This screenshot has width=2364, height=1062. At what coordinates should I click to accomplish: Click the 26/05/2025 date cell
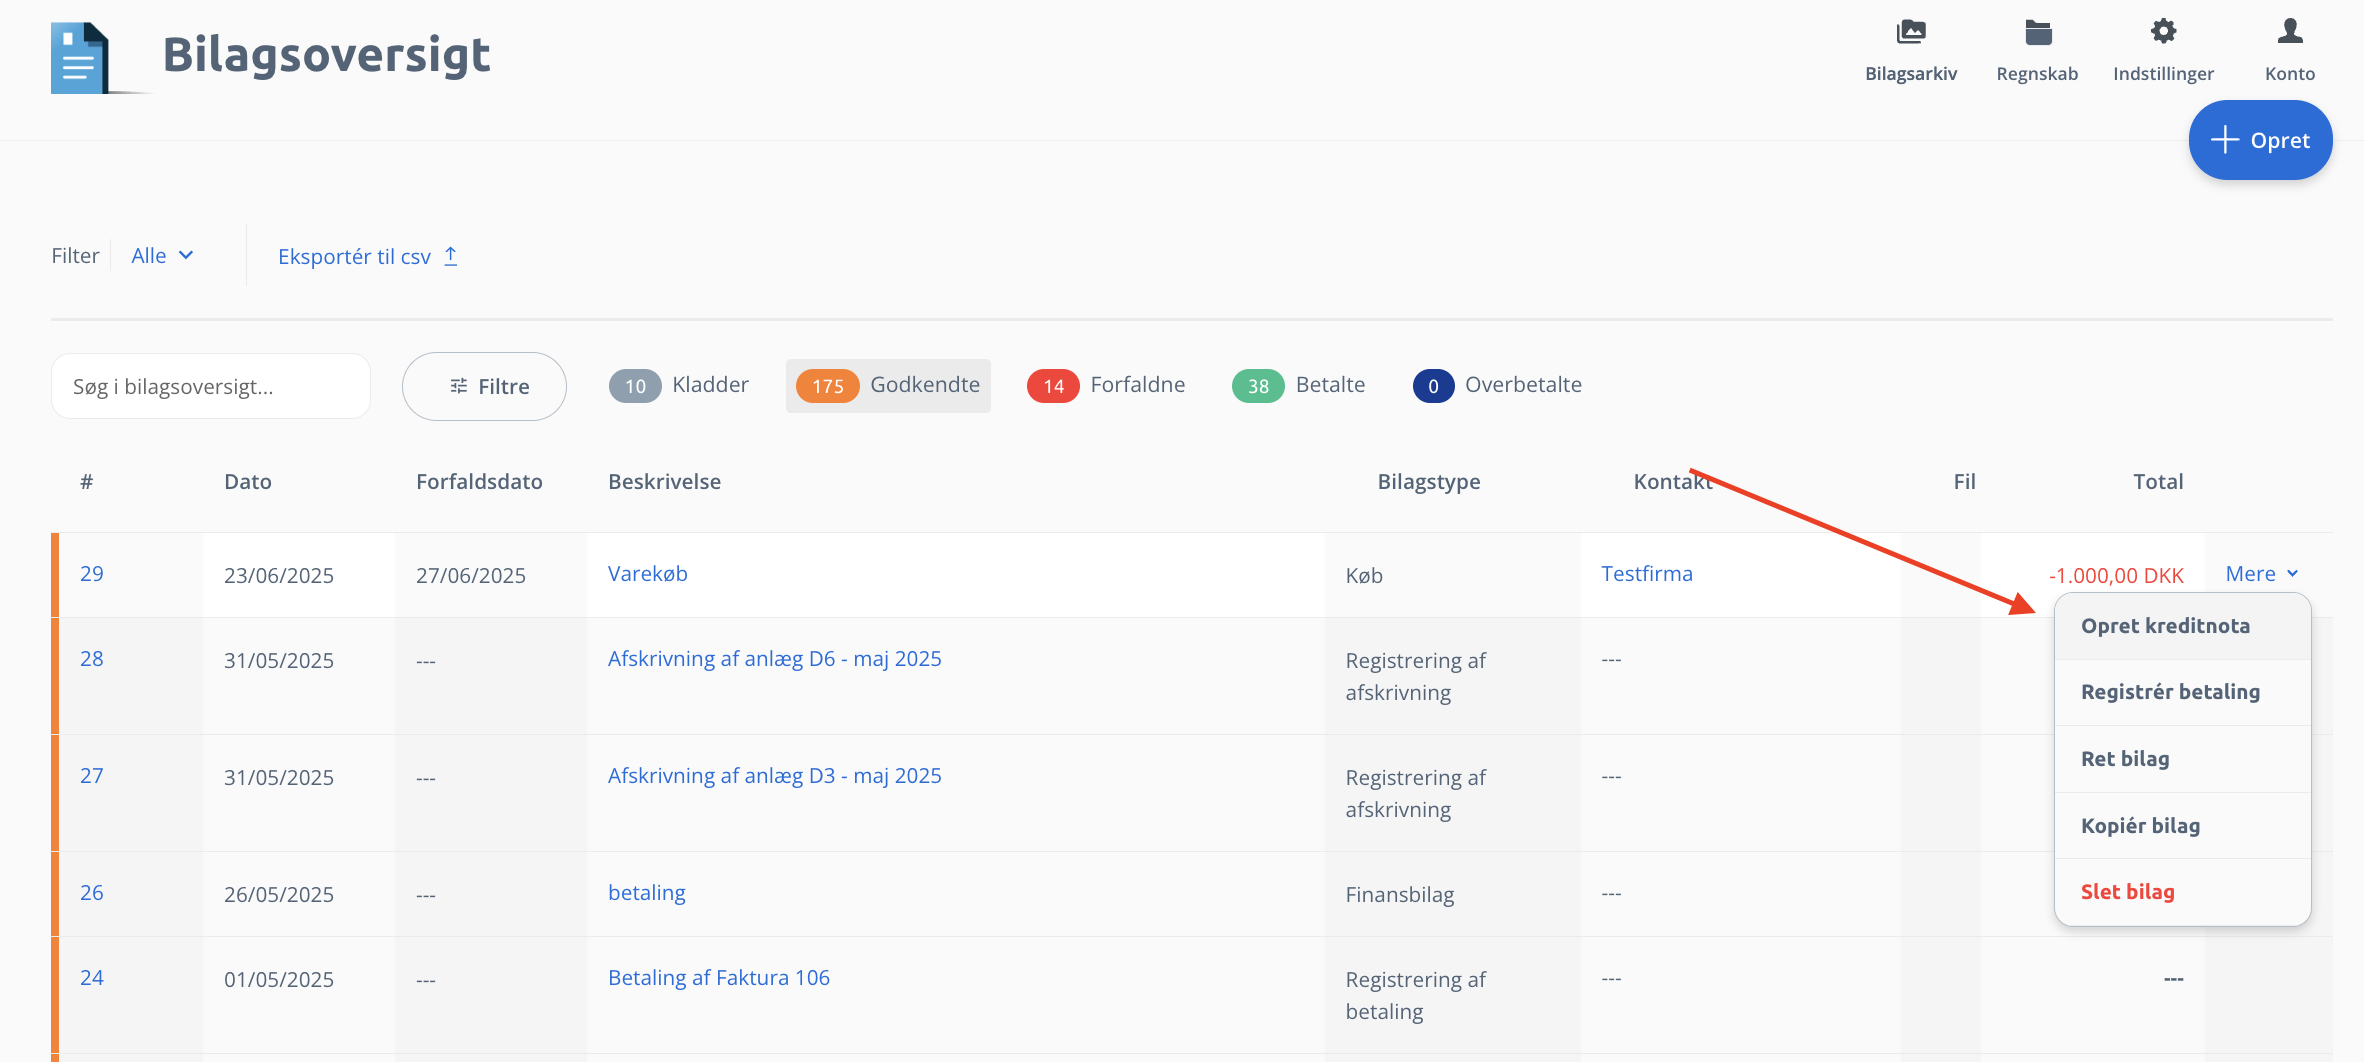pos(279,895)
